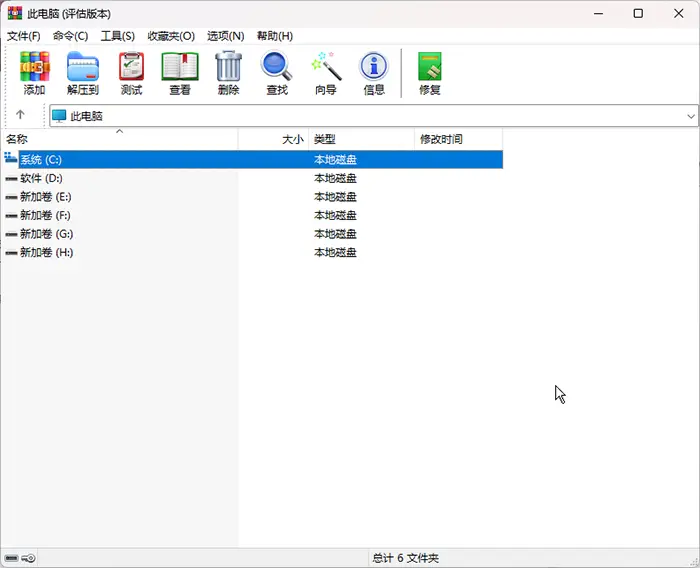700x568 pixels.
Task: Open the 收藏夹(O) menu
Action: tap(171, 36)
